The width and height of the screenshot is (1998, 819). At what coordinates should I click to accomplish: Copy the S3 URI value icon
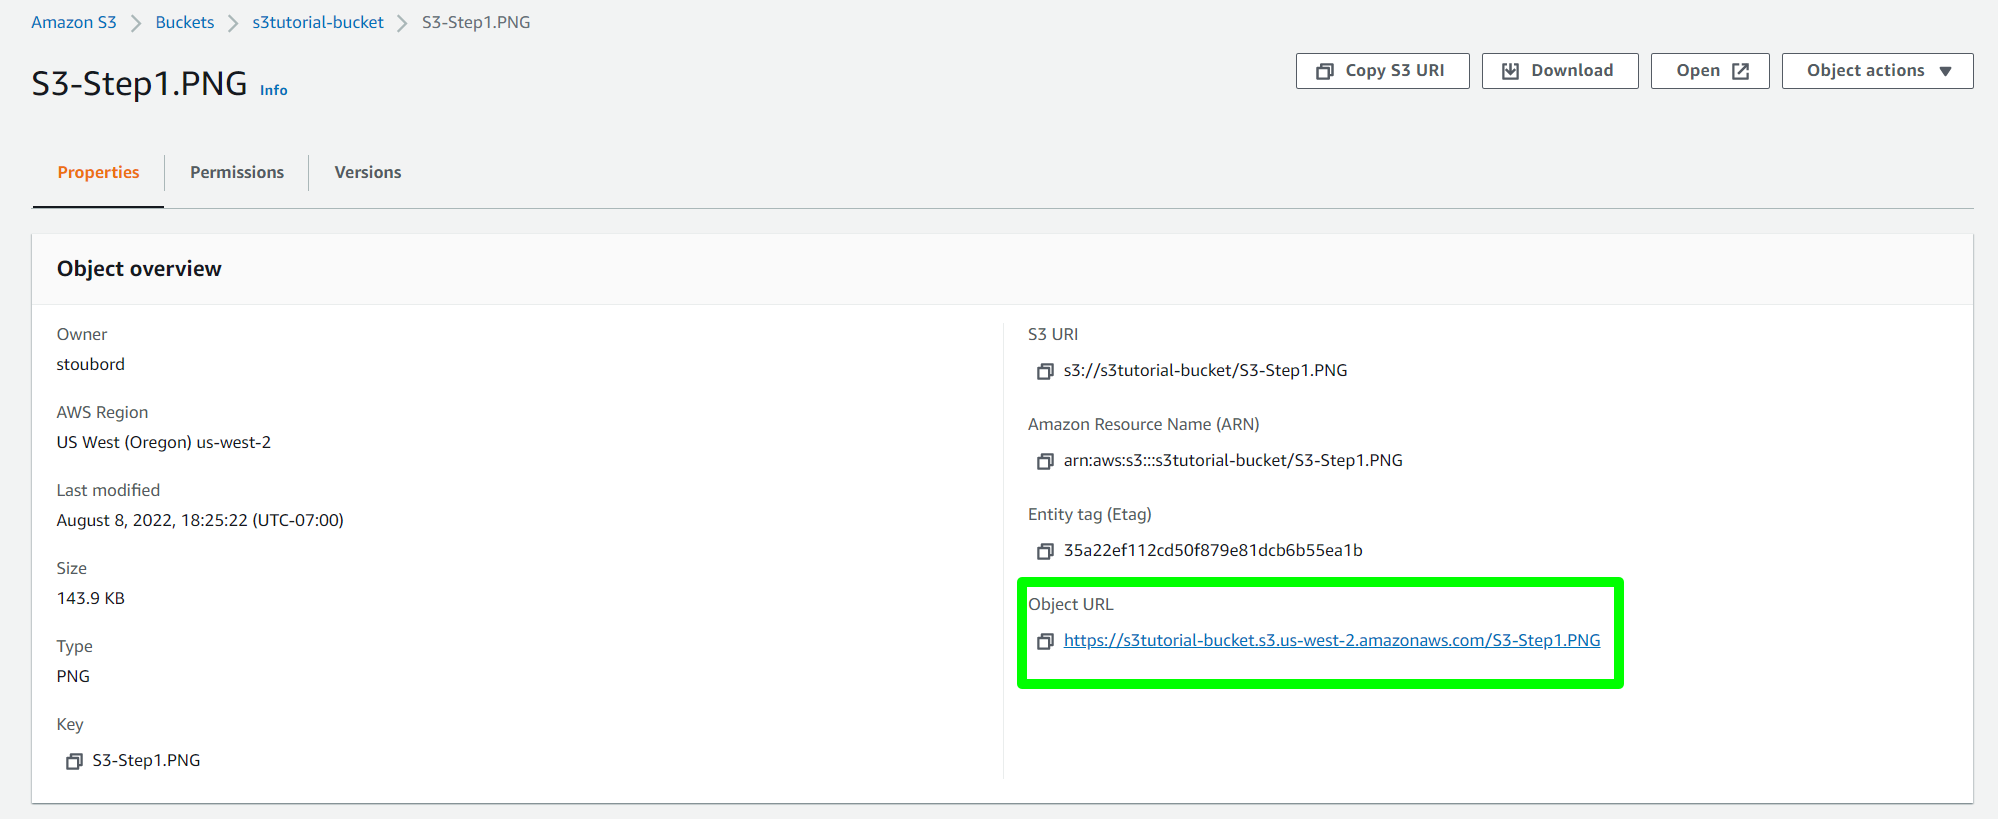[1045, 371]
